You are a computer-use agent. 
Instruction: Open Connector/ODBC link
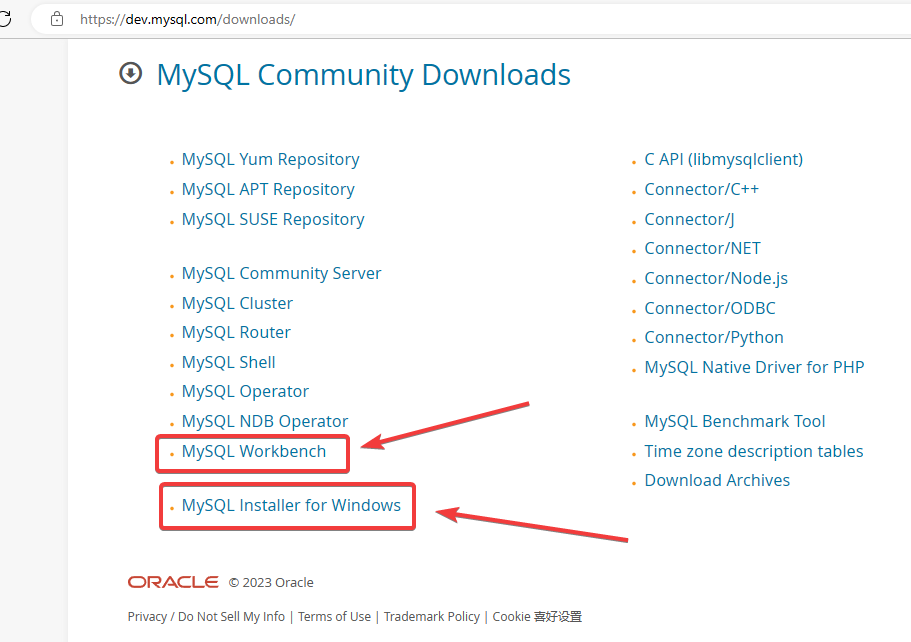[x=710, y=308]
